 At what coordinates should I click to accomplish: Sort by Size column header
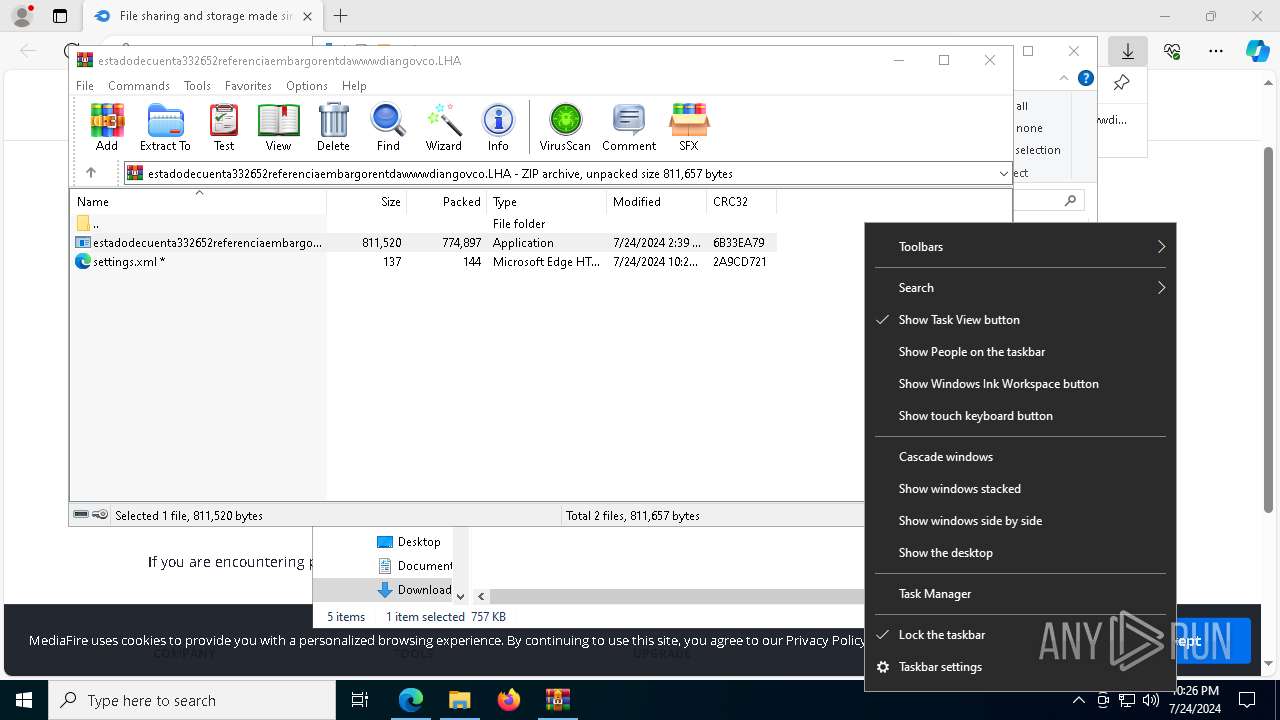point(366,202)
